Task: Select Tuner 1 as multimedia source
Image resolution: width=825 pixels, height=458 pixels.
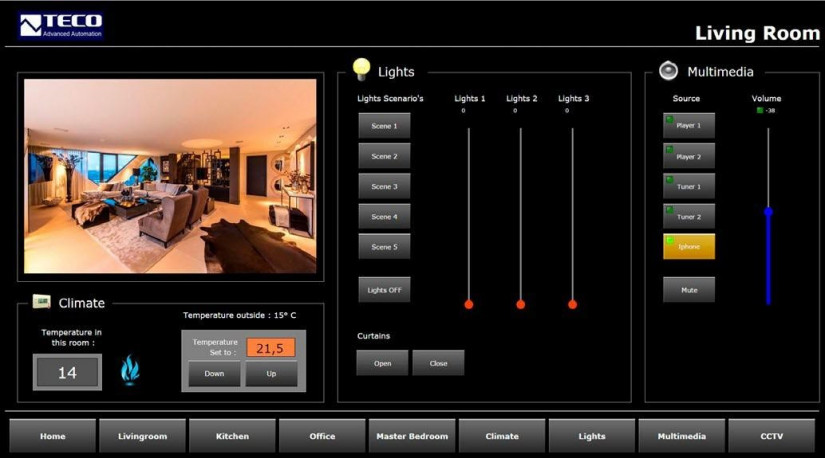Action: click(688, 186)
